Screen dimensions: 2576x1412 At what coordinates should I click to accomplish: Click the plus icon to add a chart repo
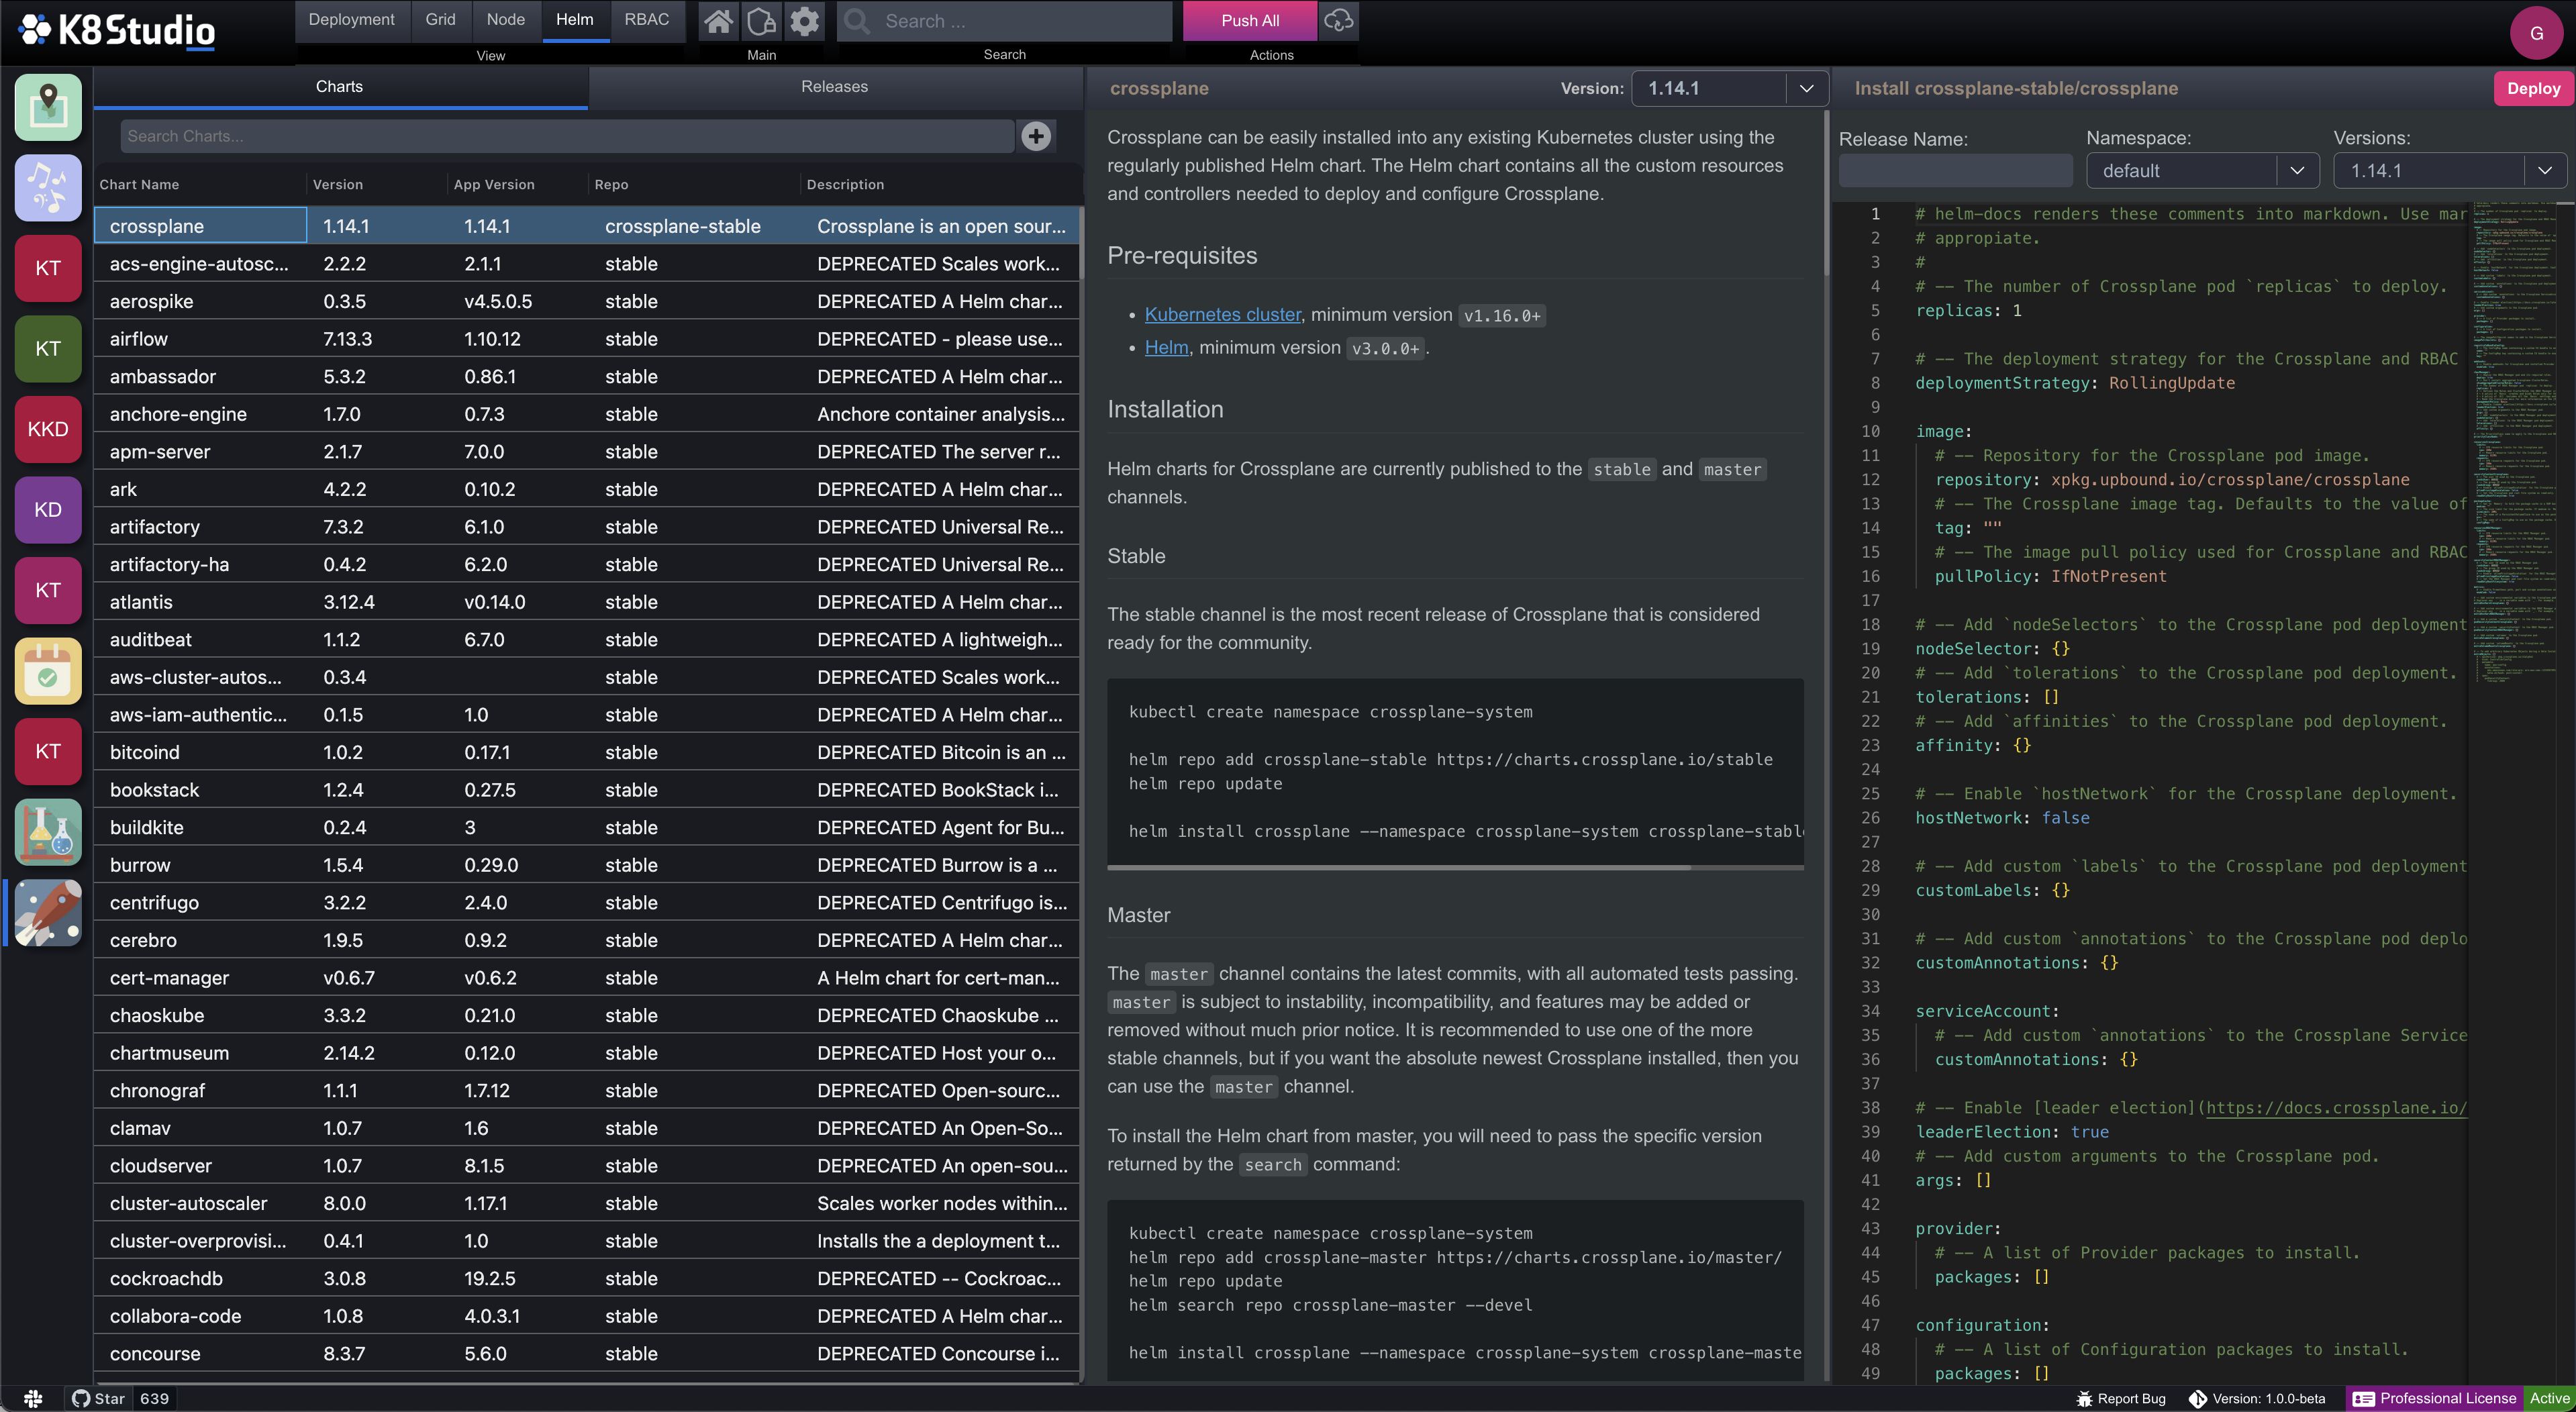click(1036, 136)
